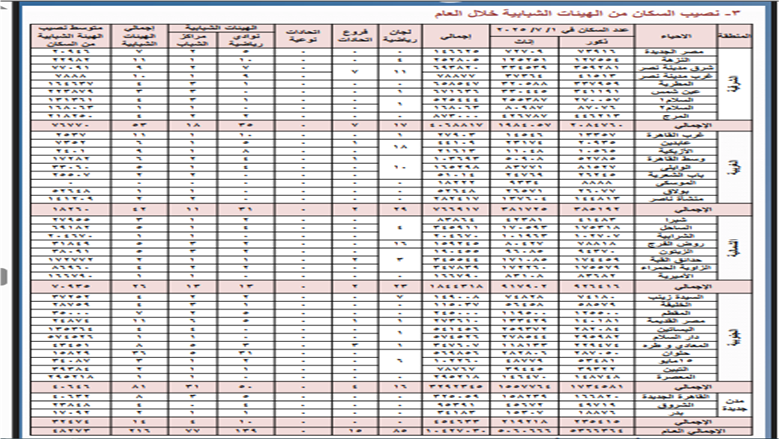Select the 'الاحياء' column header
Viewport: 779px width, 439px height.
click(x=675, y=36)
